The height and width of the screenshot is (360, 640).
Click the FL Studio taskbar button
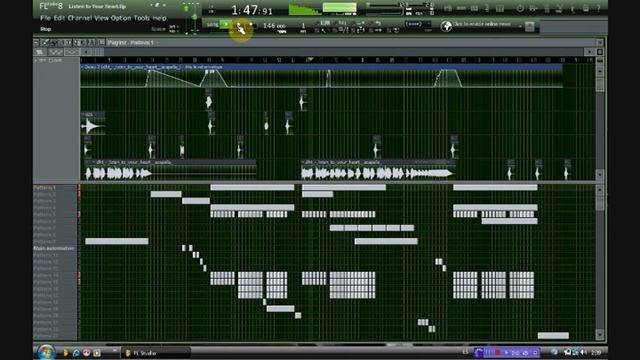[156, 353]
